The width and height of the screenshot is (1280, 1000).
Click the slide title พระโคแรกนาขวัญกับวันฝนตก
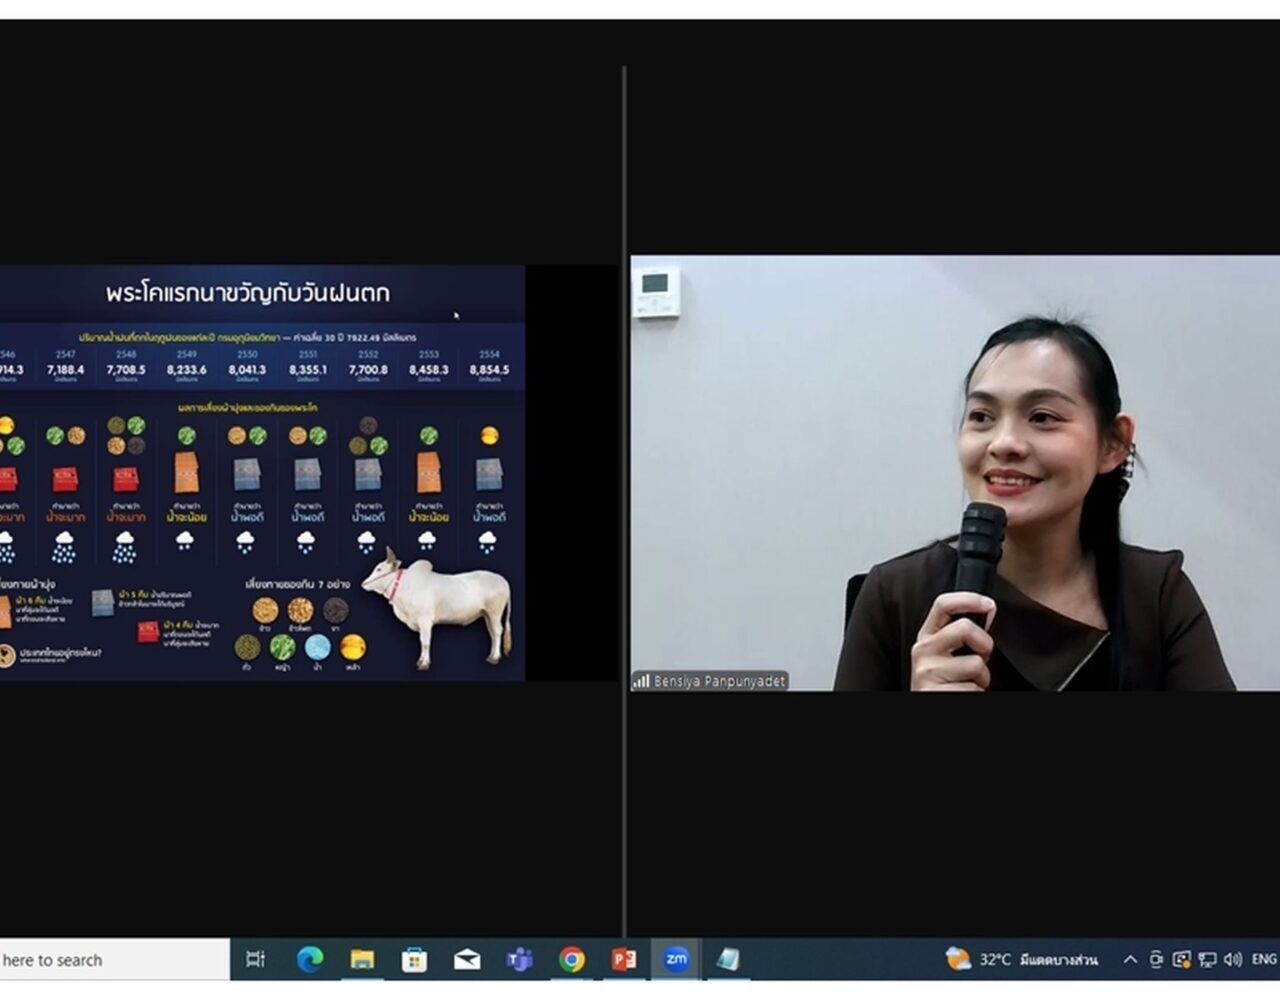(x=247, y=293)
